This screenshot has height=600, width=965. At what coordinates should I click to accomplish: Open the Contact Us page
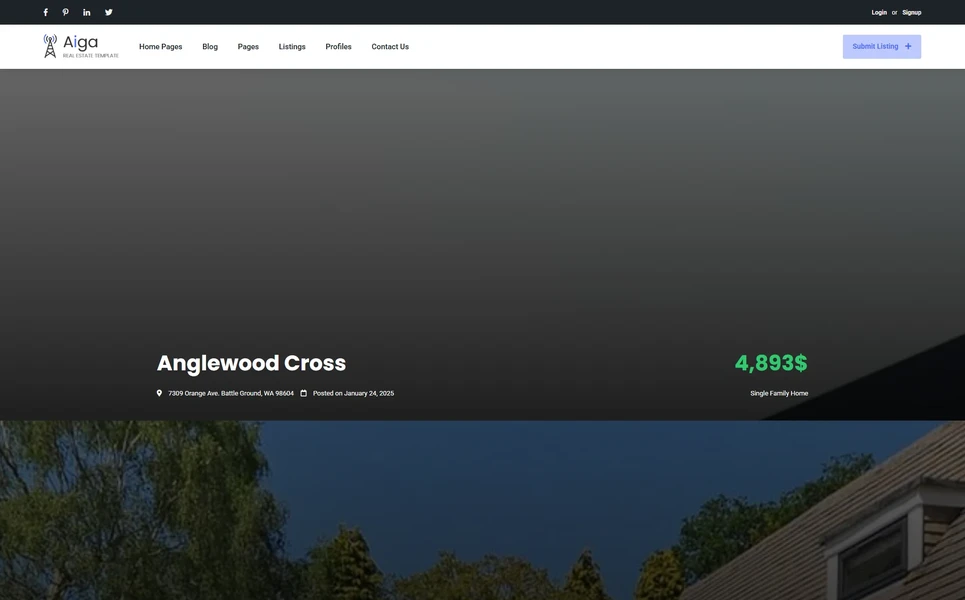(390, 46)
